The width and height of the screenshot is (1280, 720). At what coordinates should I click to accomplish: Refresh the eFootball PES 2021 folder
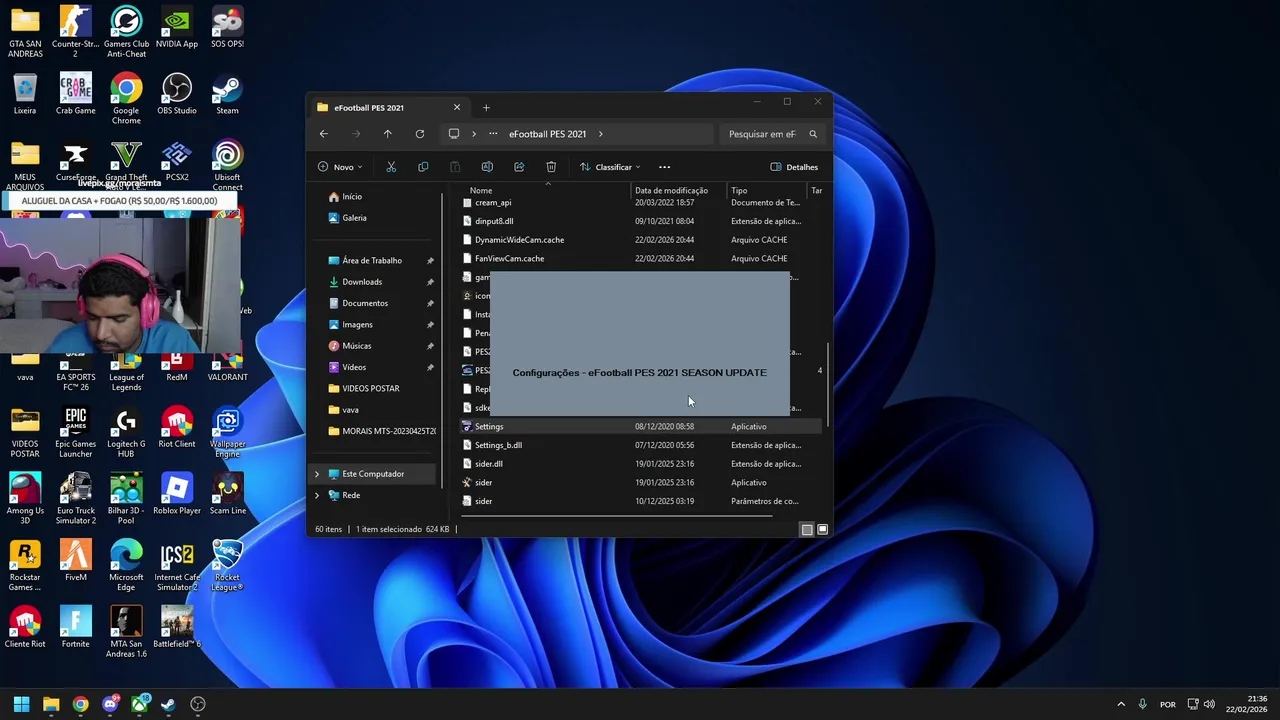(420, 134)
